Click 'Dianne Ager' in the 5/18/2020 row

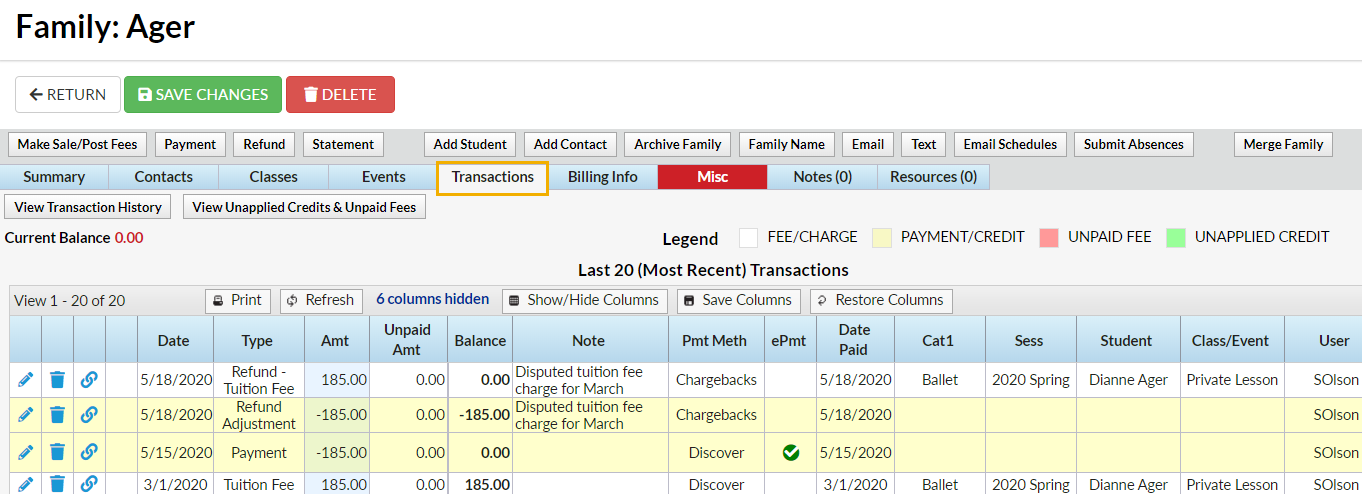1127,380
